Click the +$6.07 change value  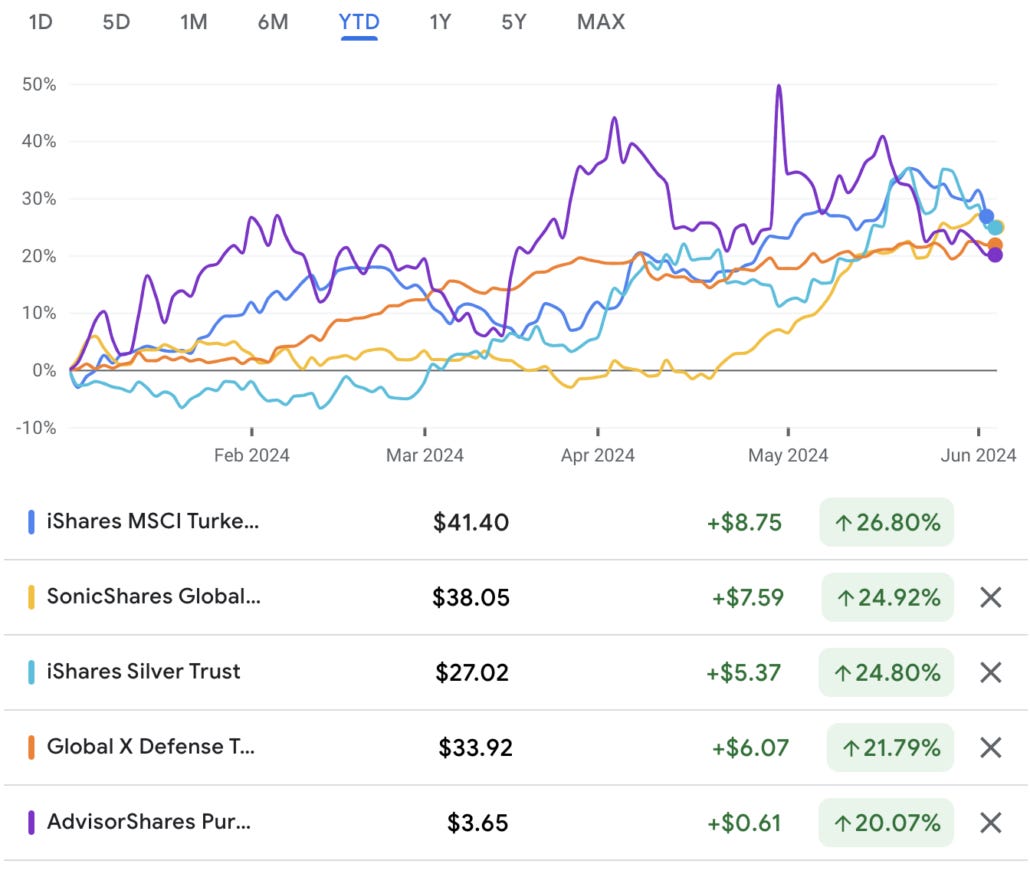pyautogui.click(x=750, y=747)
